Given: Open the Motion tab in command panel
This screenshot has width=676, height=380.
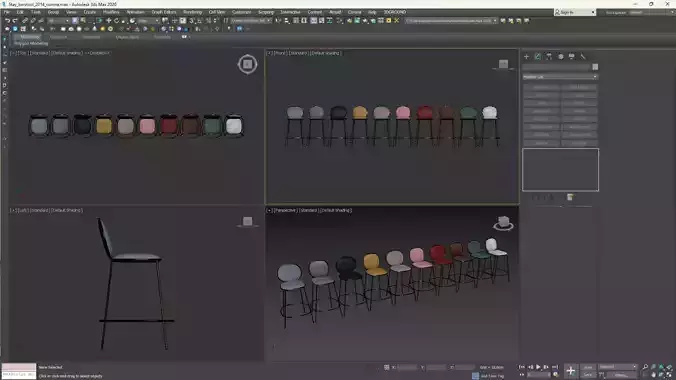Looking at the screenshot, I should [x=560, y=57].
